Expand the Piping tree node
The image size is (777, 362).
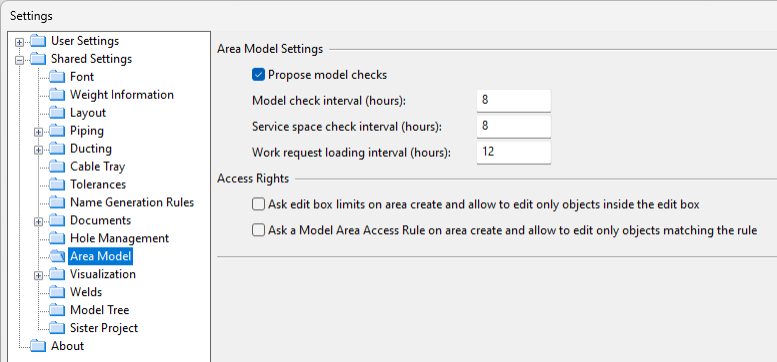pos(39,132)
